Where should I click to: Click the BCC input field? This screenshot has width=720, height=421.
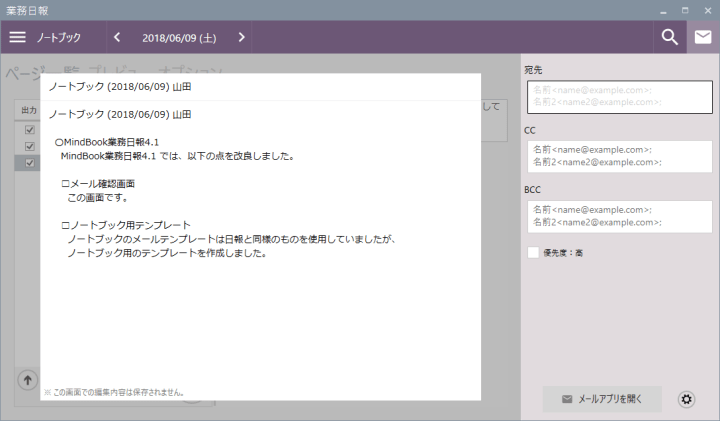click(619, 216)
